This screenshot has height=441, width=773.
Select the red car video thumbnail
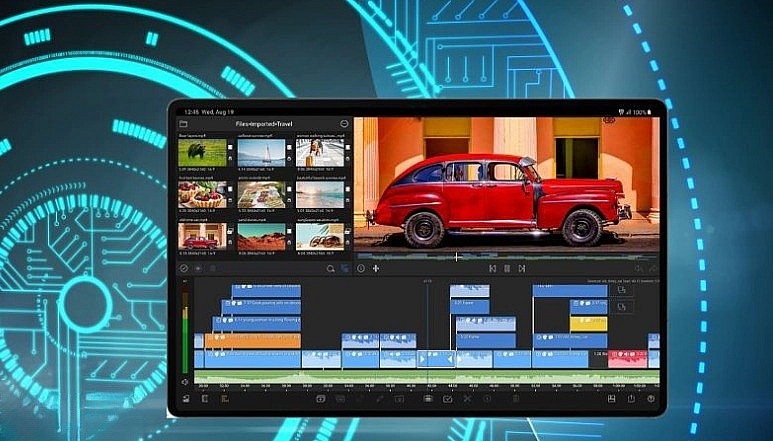199,236
